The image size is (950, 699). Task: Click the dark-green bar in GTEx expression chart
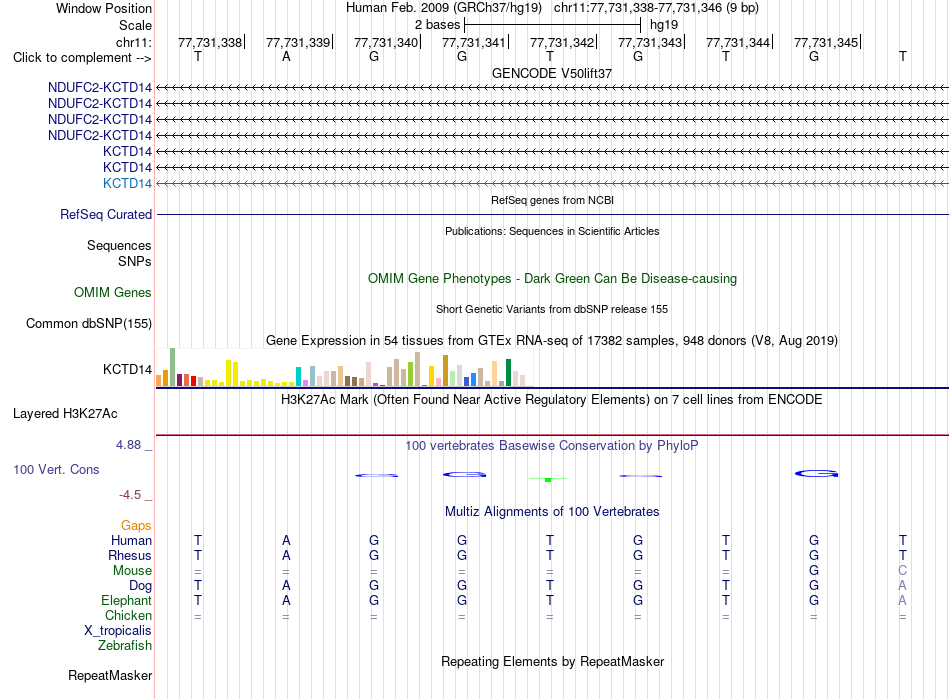click(509, 373)
